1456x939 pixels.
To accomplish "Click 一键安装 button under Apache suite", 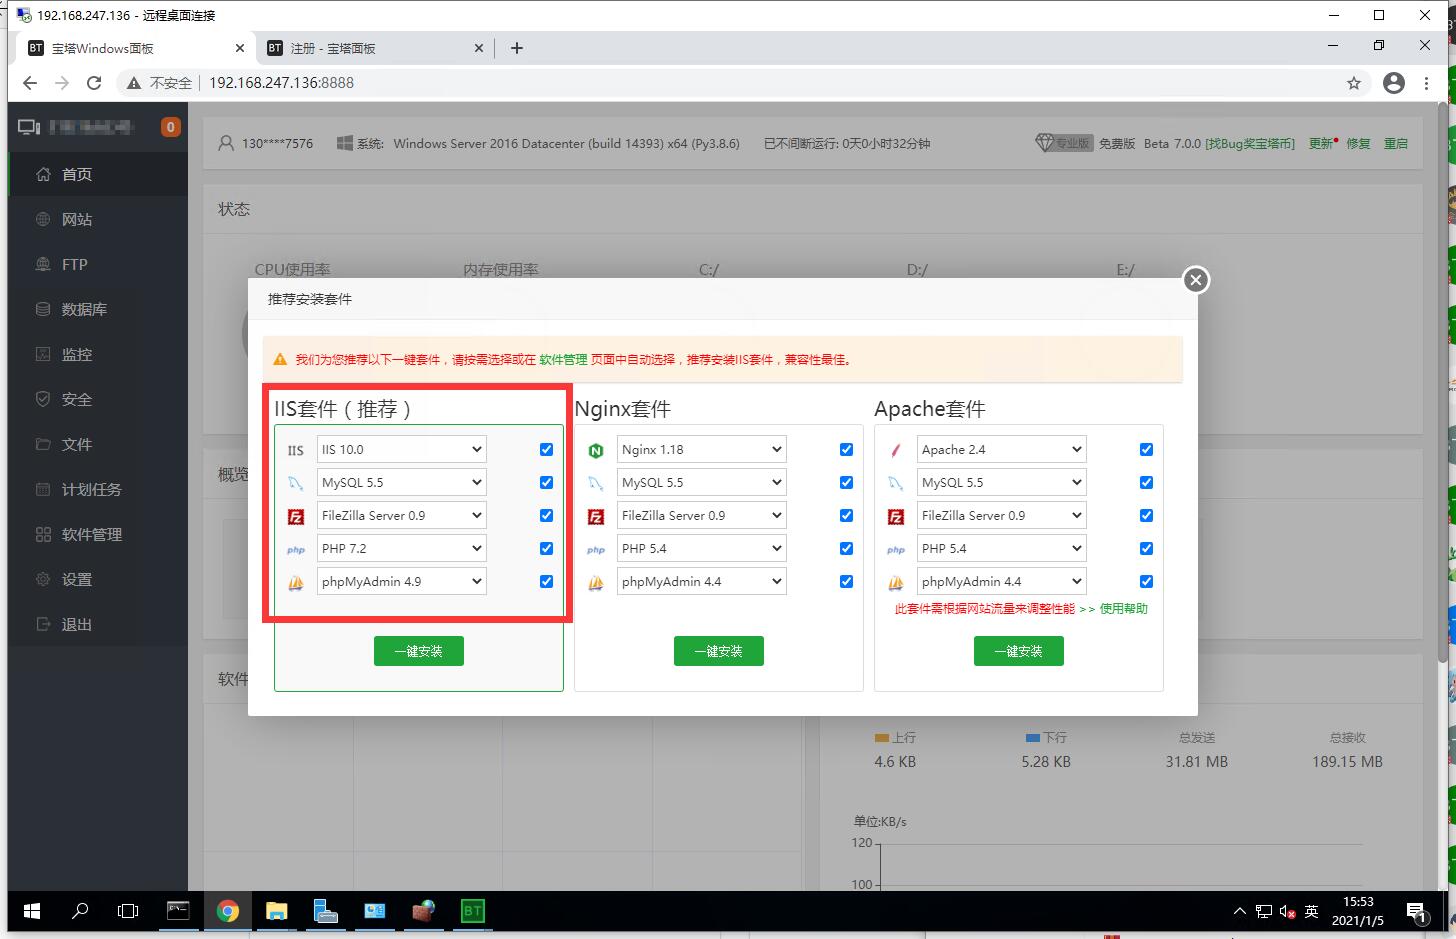I will pyautogui.click(x=1019, y=651).
